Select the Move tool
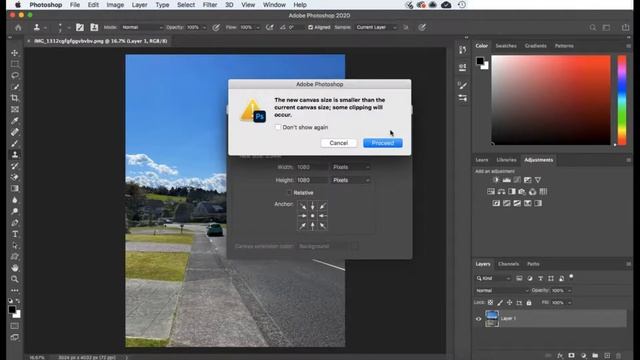The width and height of the screenshot is (640, 360). point(15,53)
